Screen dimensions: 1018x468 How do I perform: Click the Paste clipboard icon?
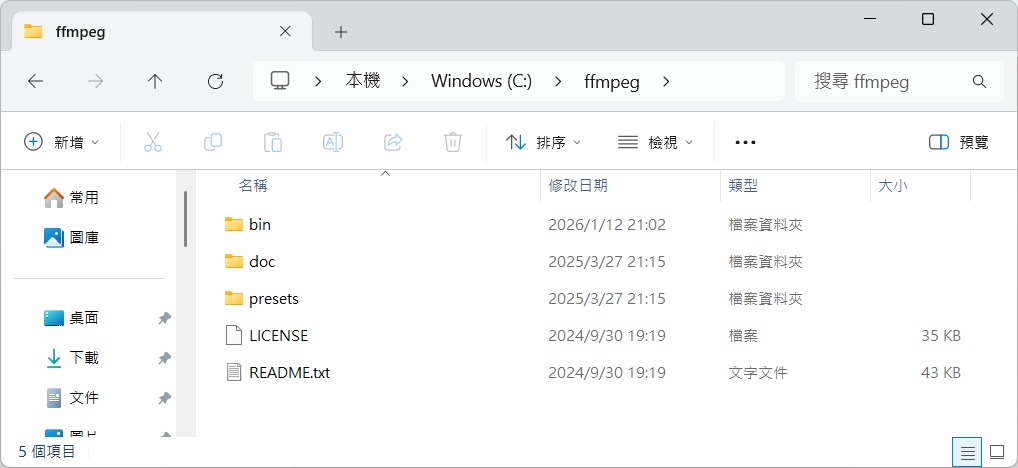(273, 142)
